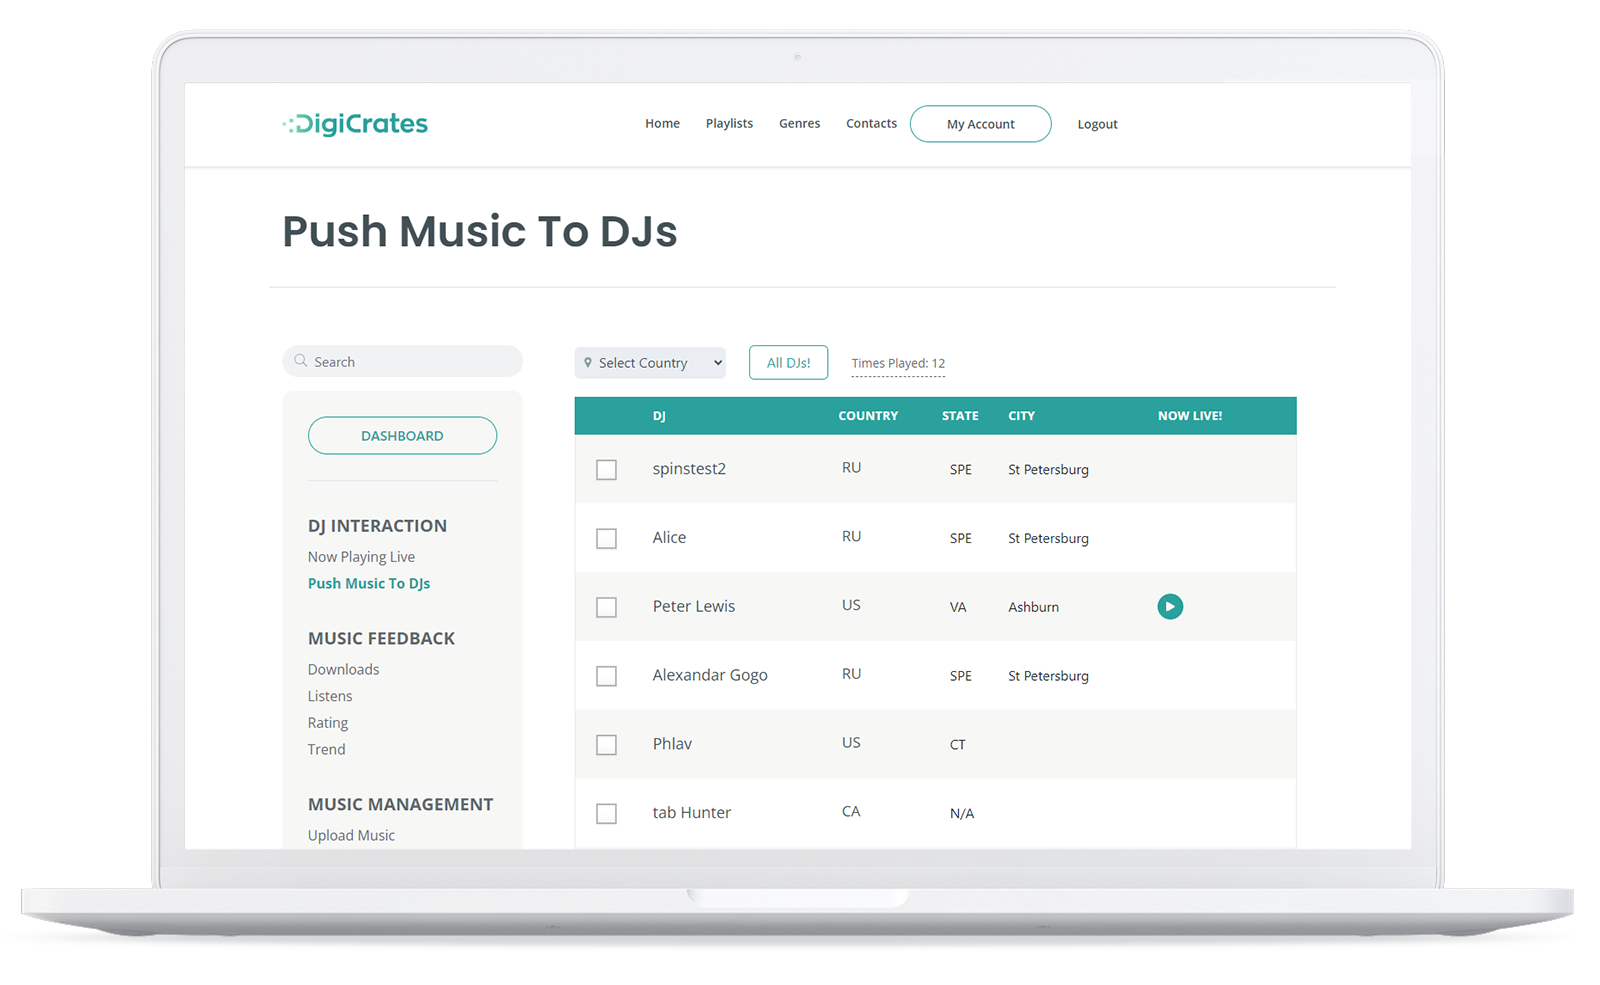Open the Dashboard from the sidebar
Screen dimensions: 1600x985
[402, 436]
